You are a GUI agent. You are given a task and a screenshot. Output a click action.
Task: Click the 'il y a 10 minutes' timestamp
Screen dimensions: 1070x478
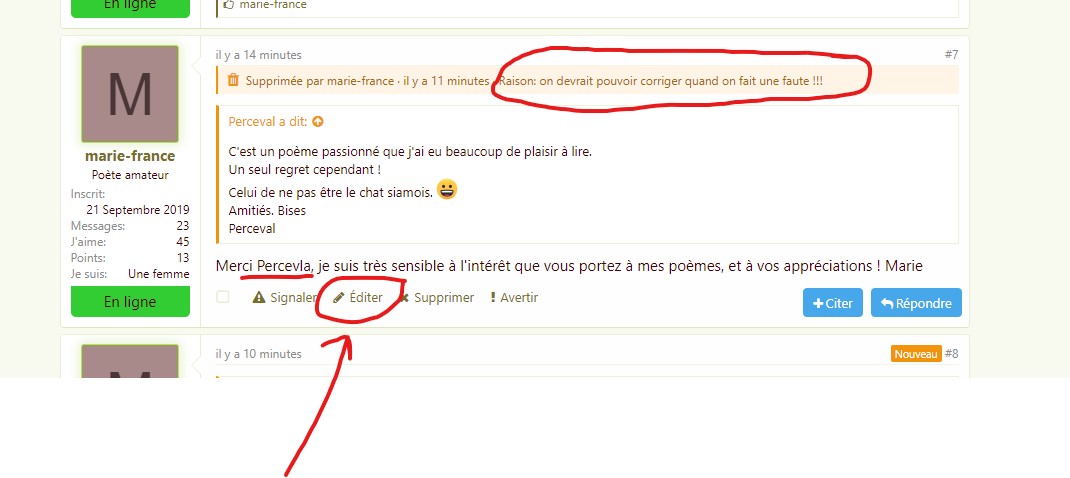pyautogui.click(x=259, y=354)
